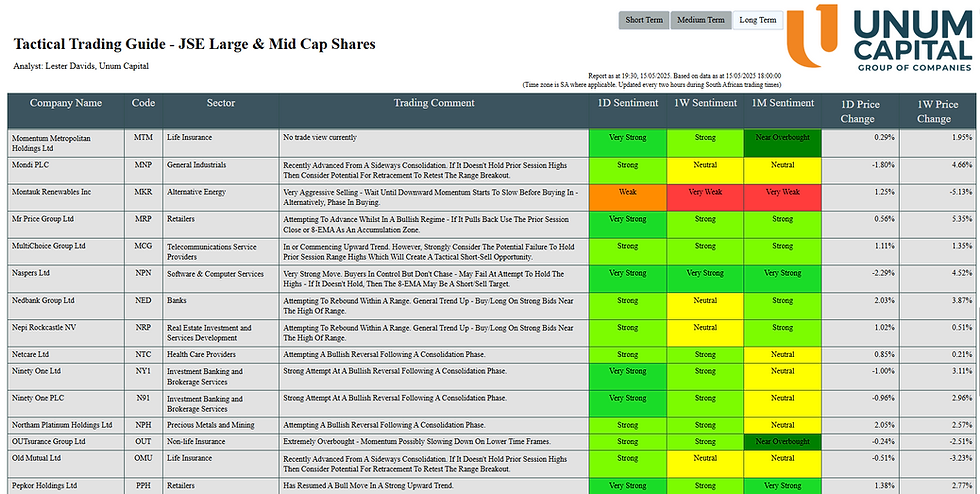
Task: Switch to the Short Term tab
Action: (x=644, y=20)
